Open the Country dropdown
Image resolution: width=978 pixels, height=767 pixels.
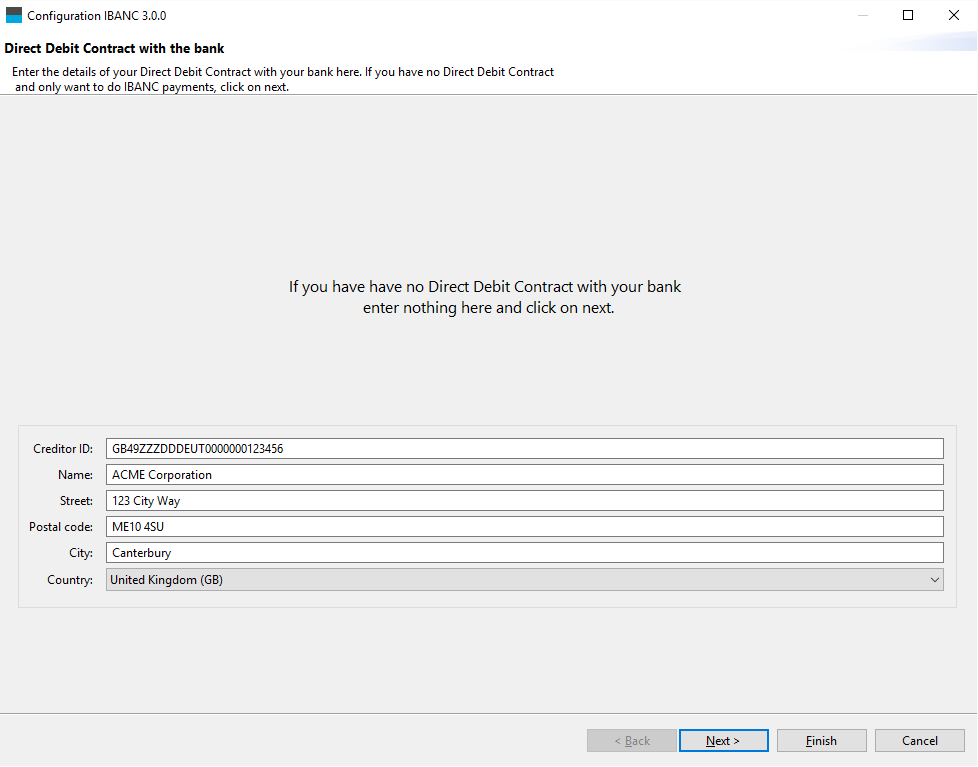(x=525, y=579)
